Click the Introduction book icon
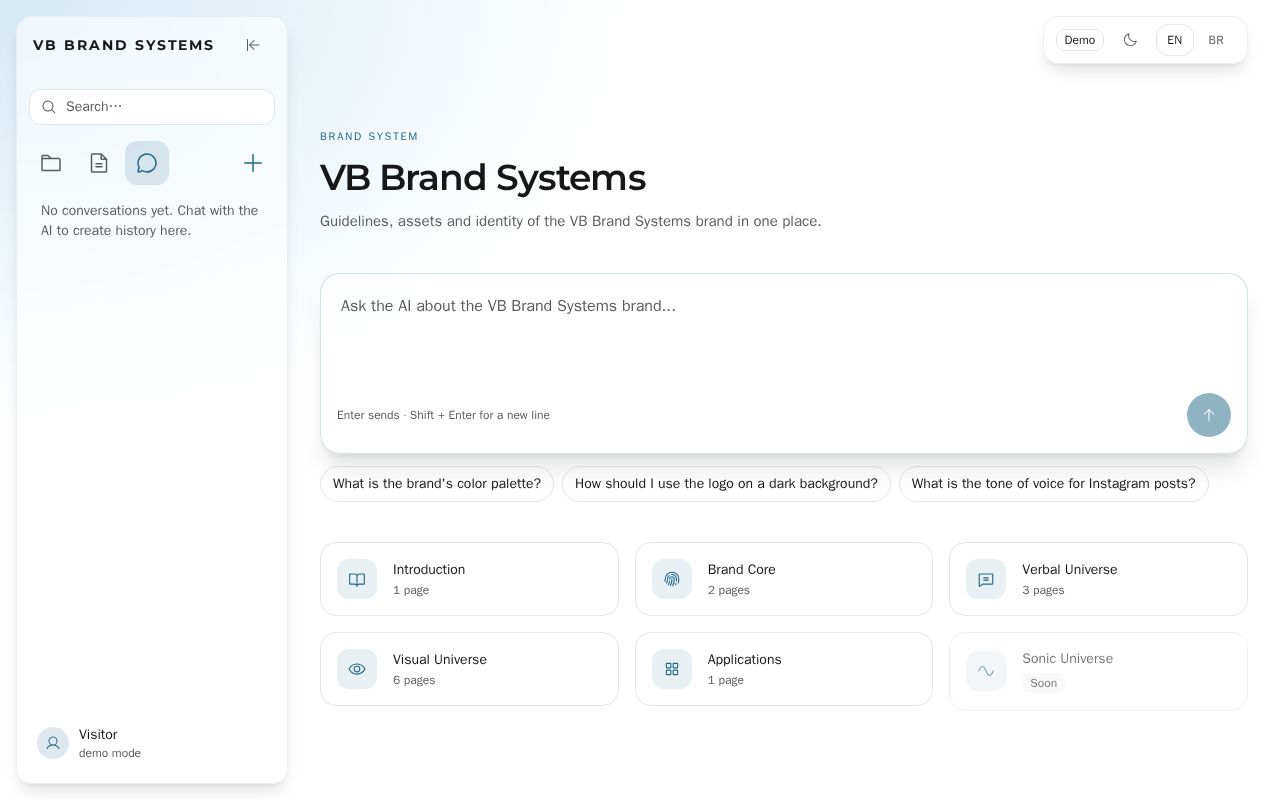1280x800 pixels. point(357,579)
